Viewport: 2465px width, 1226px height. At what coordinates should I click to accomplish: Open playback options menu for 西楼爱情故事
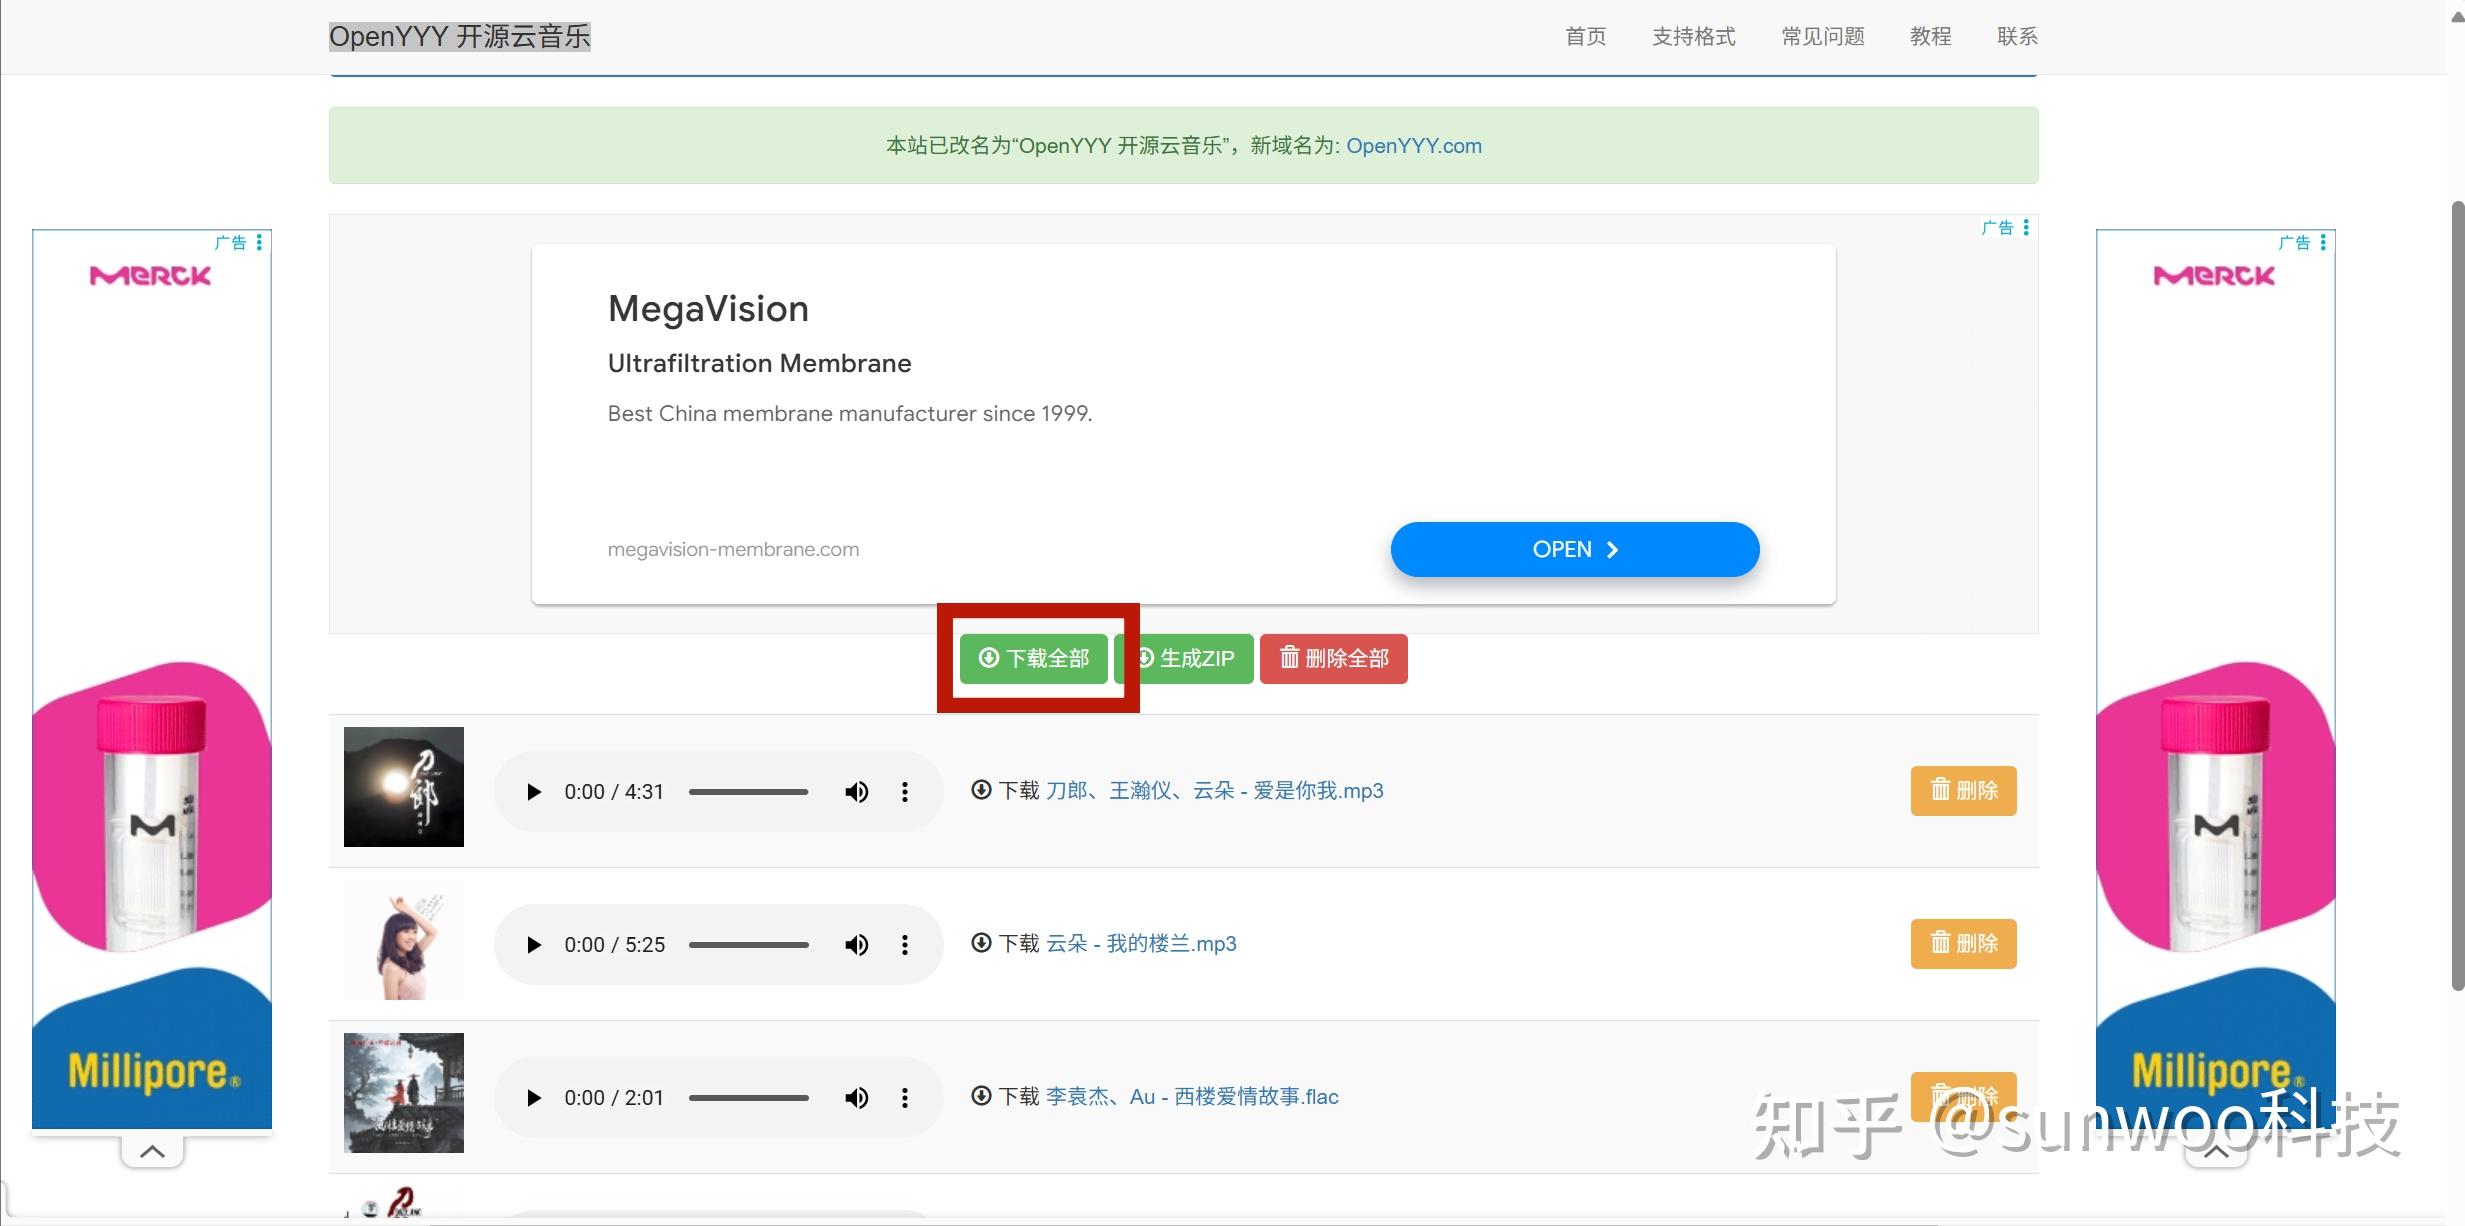click(x=904, y=1097)
